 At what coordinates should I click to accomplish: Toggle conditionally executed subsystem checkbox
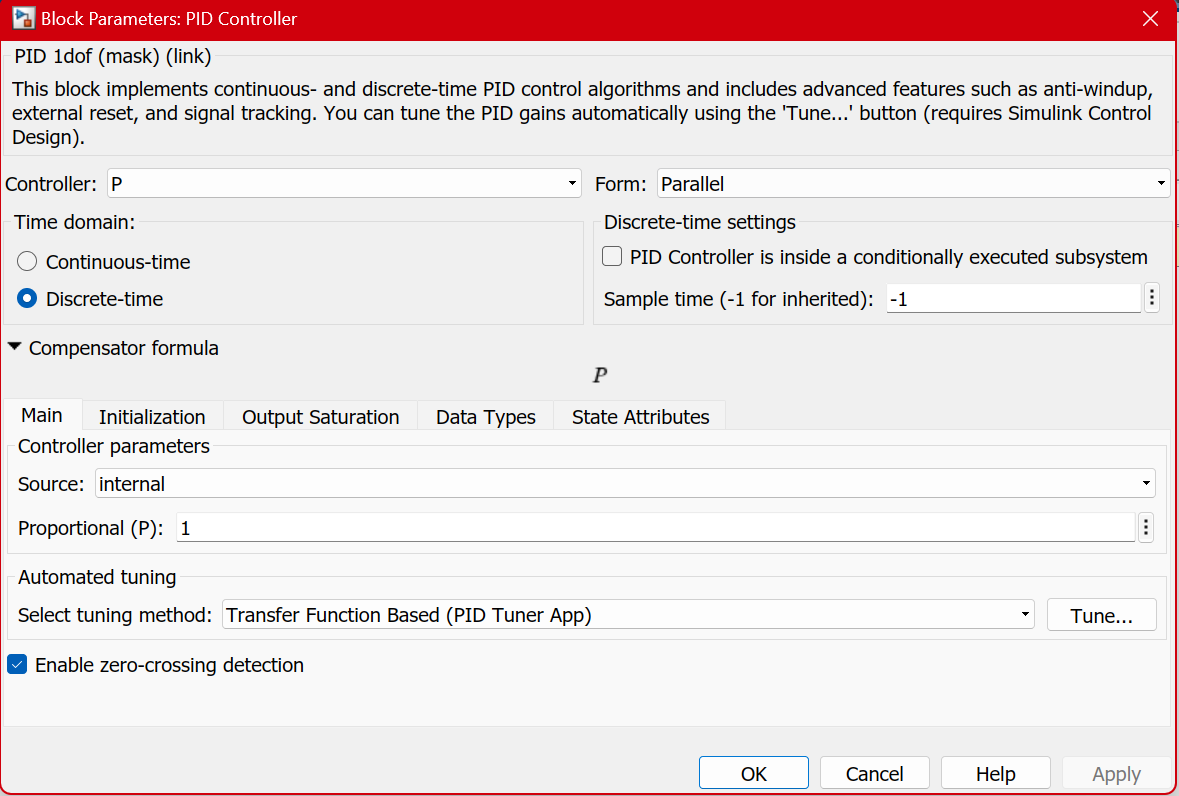612,256
